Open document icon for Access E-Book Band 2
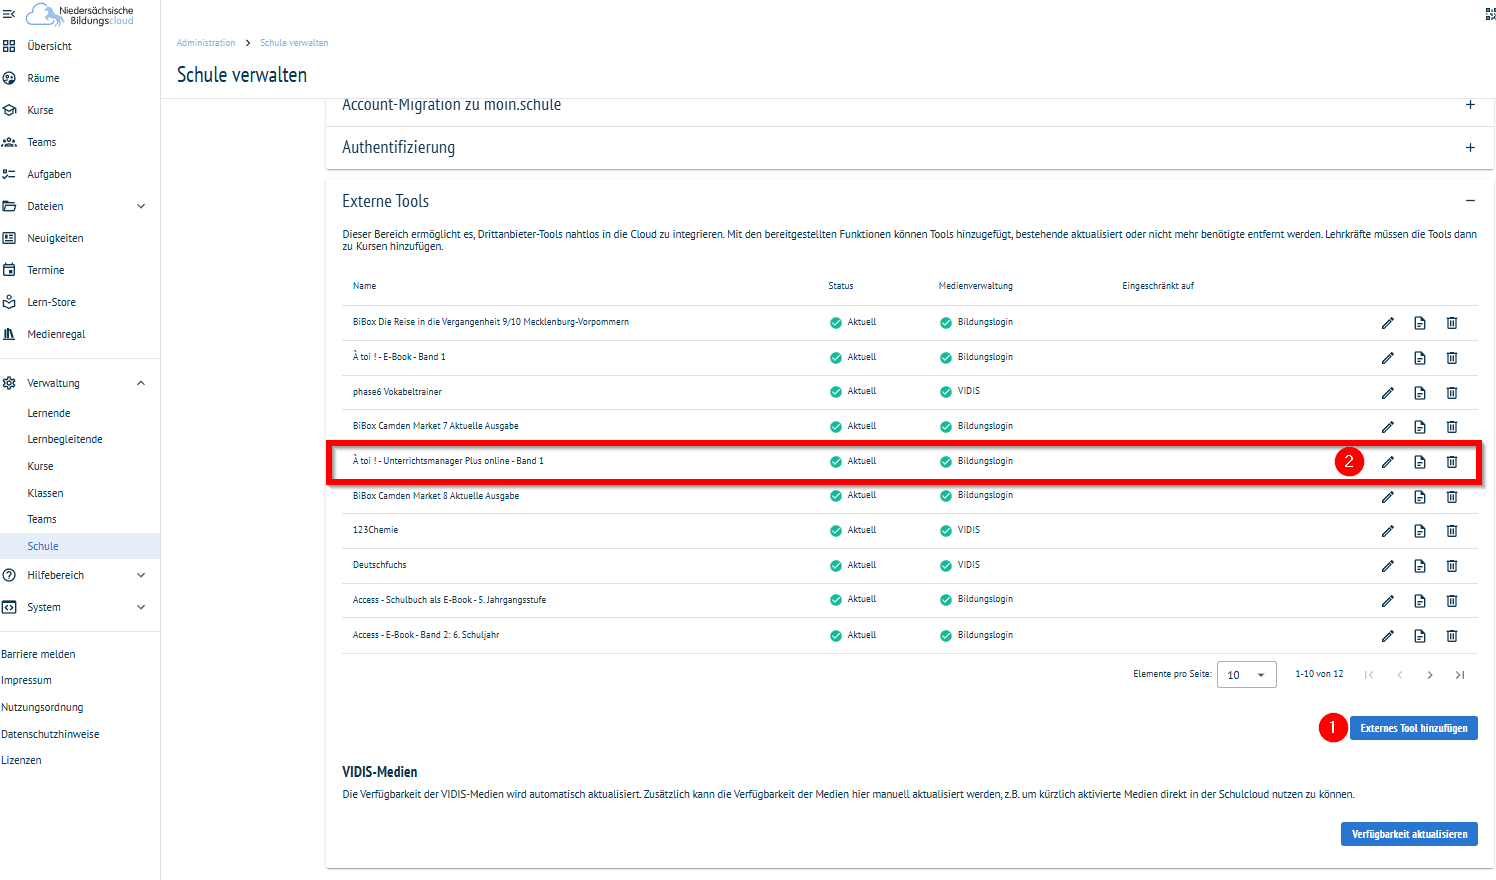This screenshot has width=1496, height=880. pyautogui.click(x=1419, y=636)
